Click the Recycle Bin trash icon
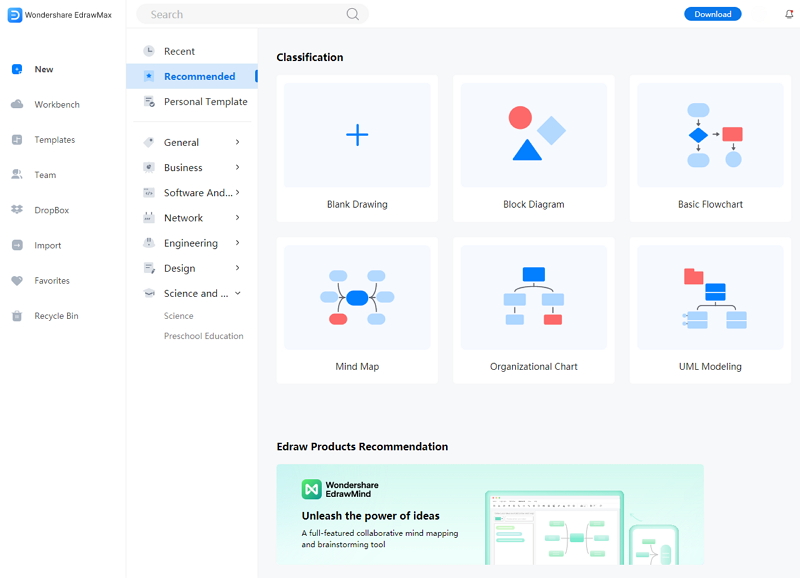This screenshot has width=800, height=578. click(x=17, y=316)
